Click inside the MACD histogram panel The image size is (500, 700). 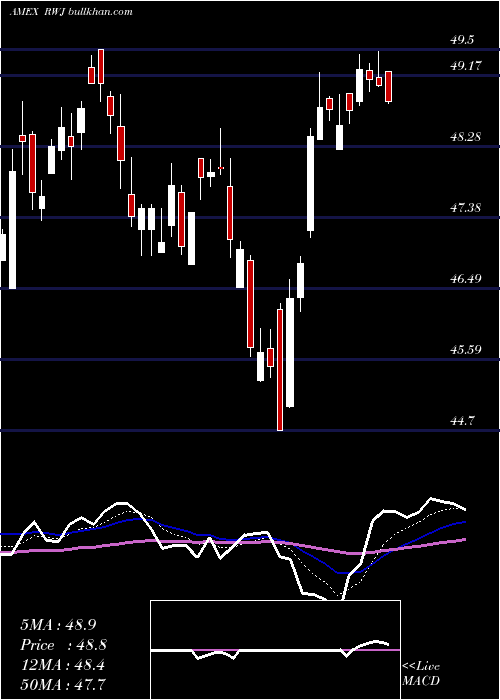tap(275, 650)
